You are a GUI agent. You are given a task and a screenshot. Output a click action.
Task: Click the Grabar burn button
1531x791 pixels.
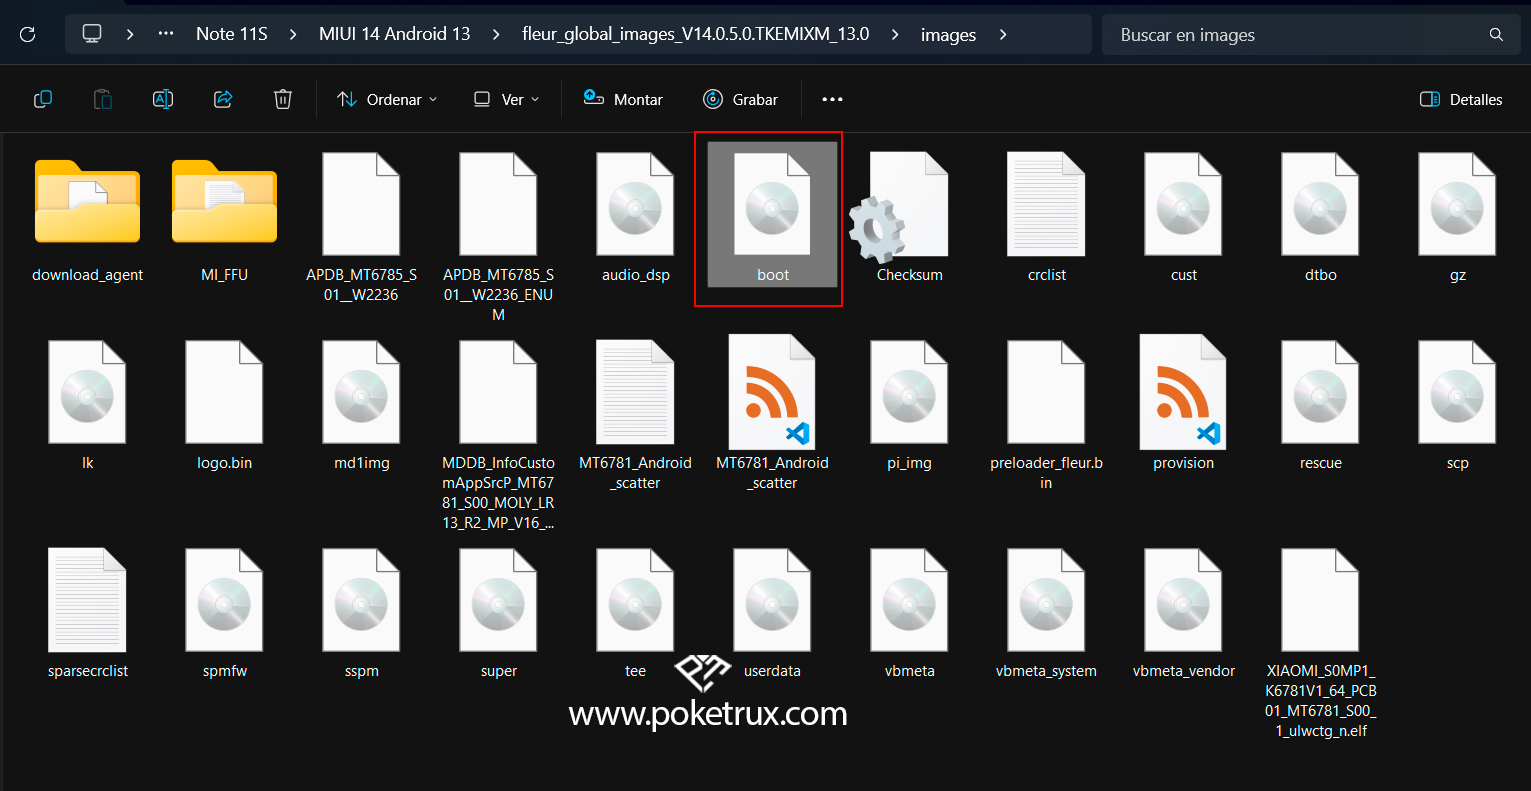(x=741, y=99)
